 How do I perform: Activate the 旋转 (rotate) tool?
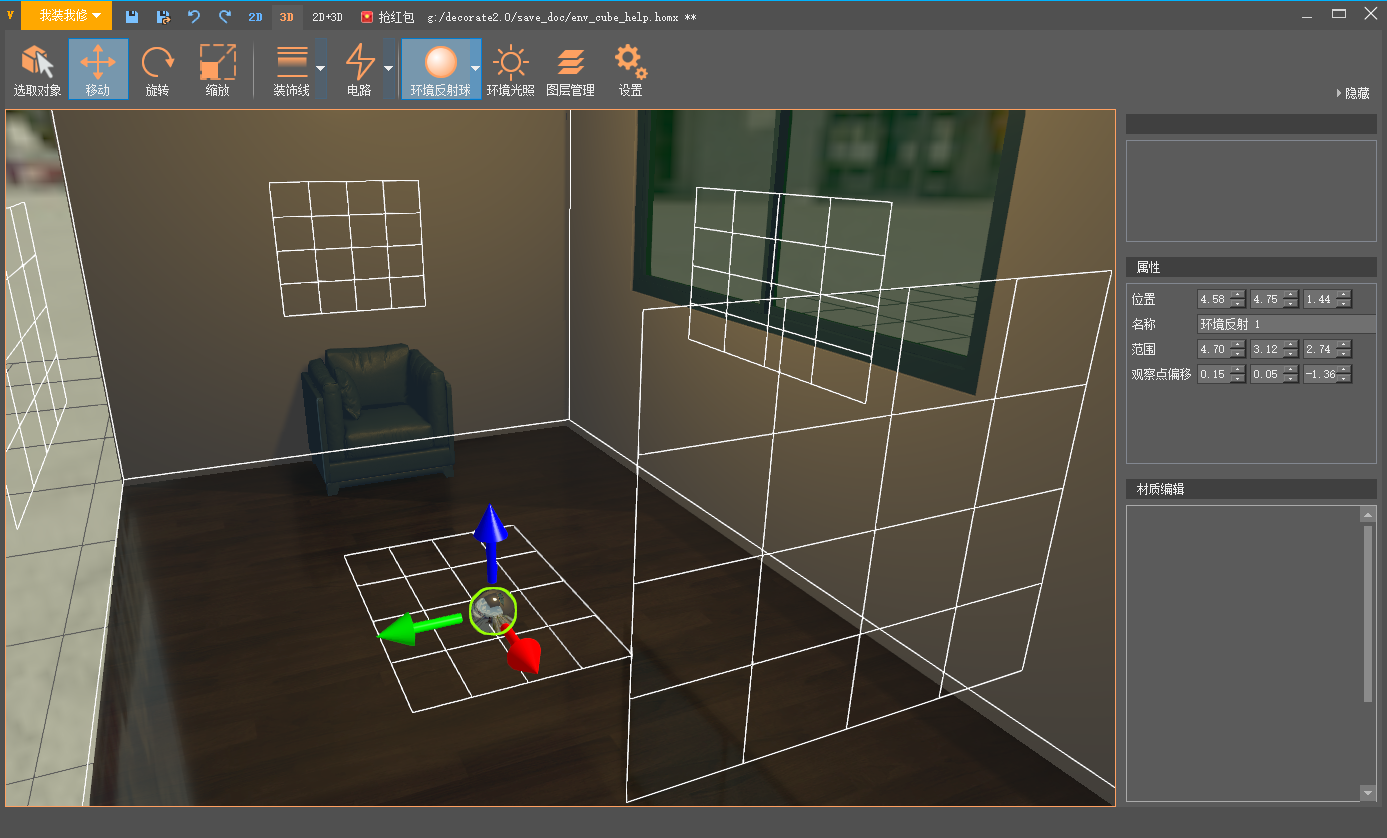pos(157,69)
